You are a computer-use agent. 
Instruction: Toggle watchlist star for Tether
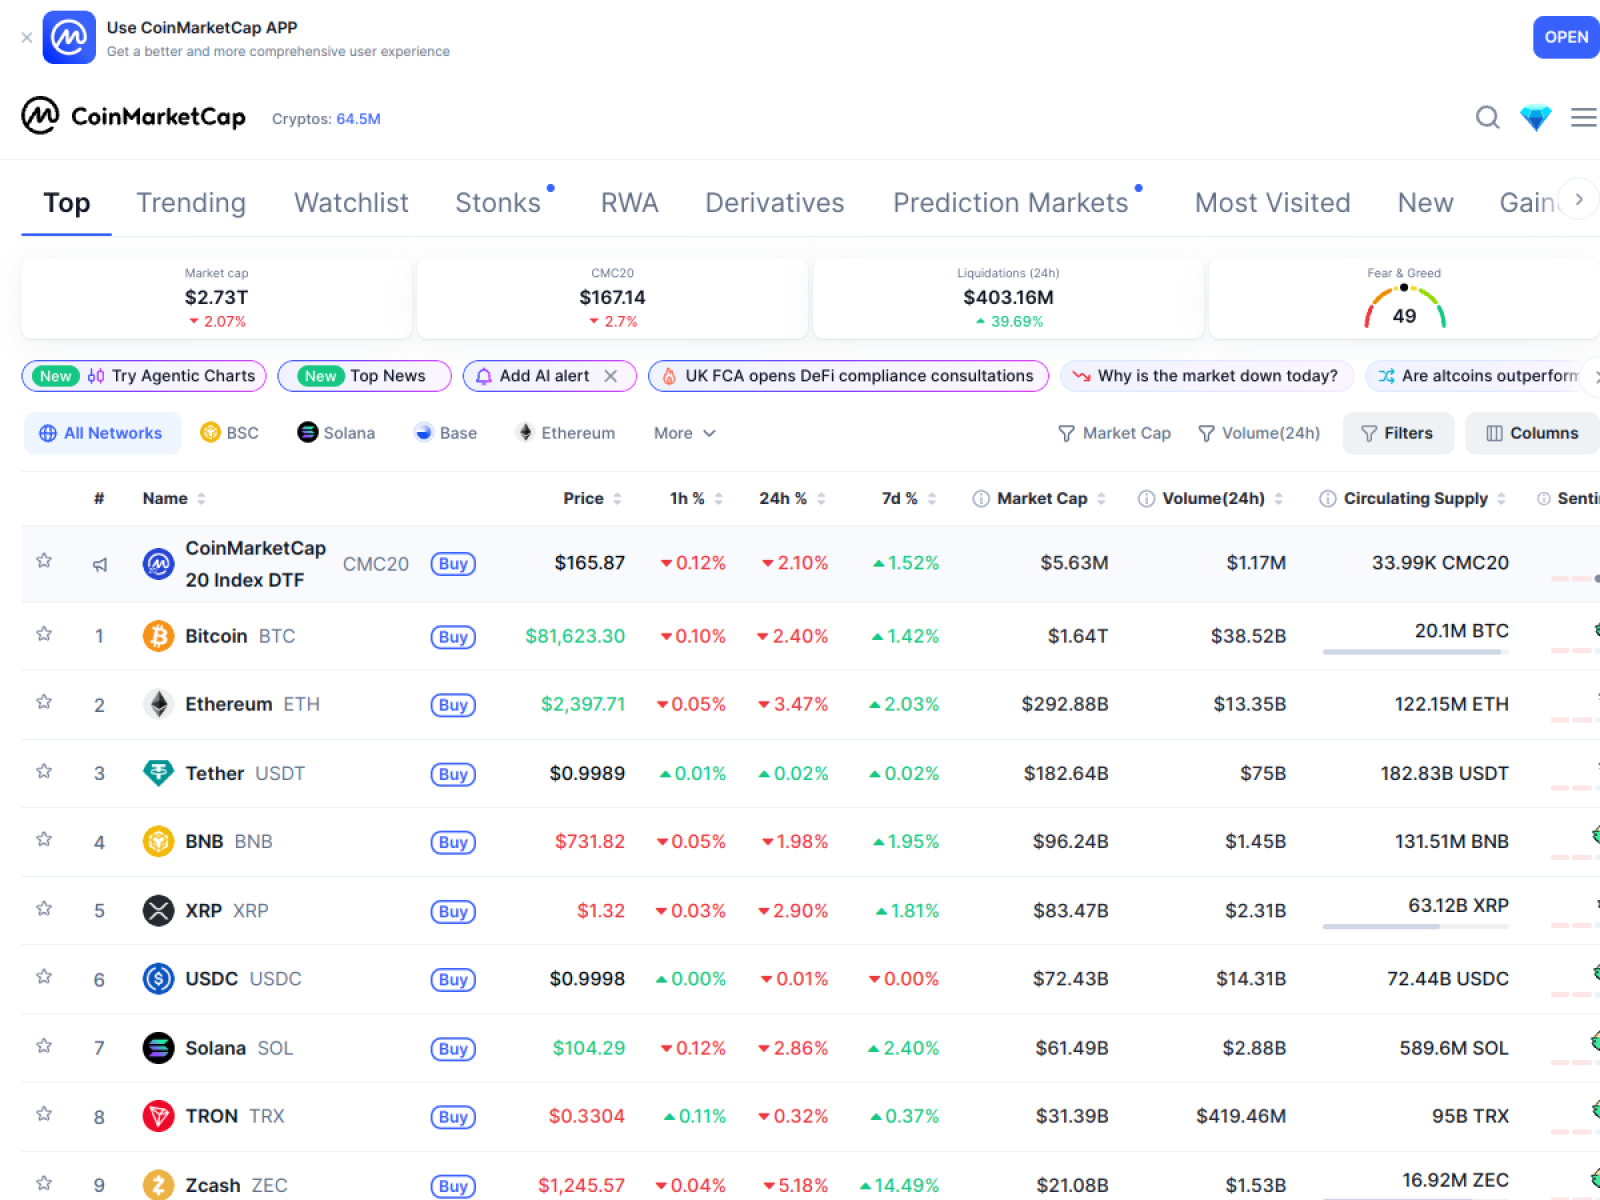tap(44, 771)
